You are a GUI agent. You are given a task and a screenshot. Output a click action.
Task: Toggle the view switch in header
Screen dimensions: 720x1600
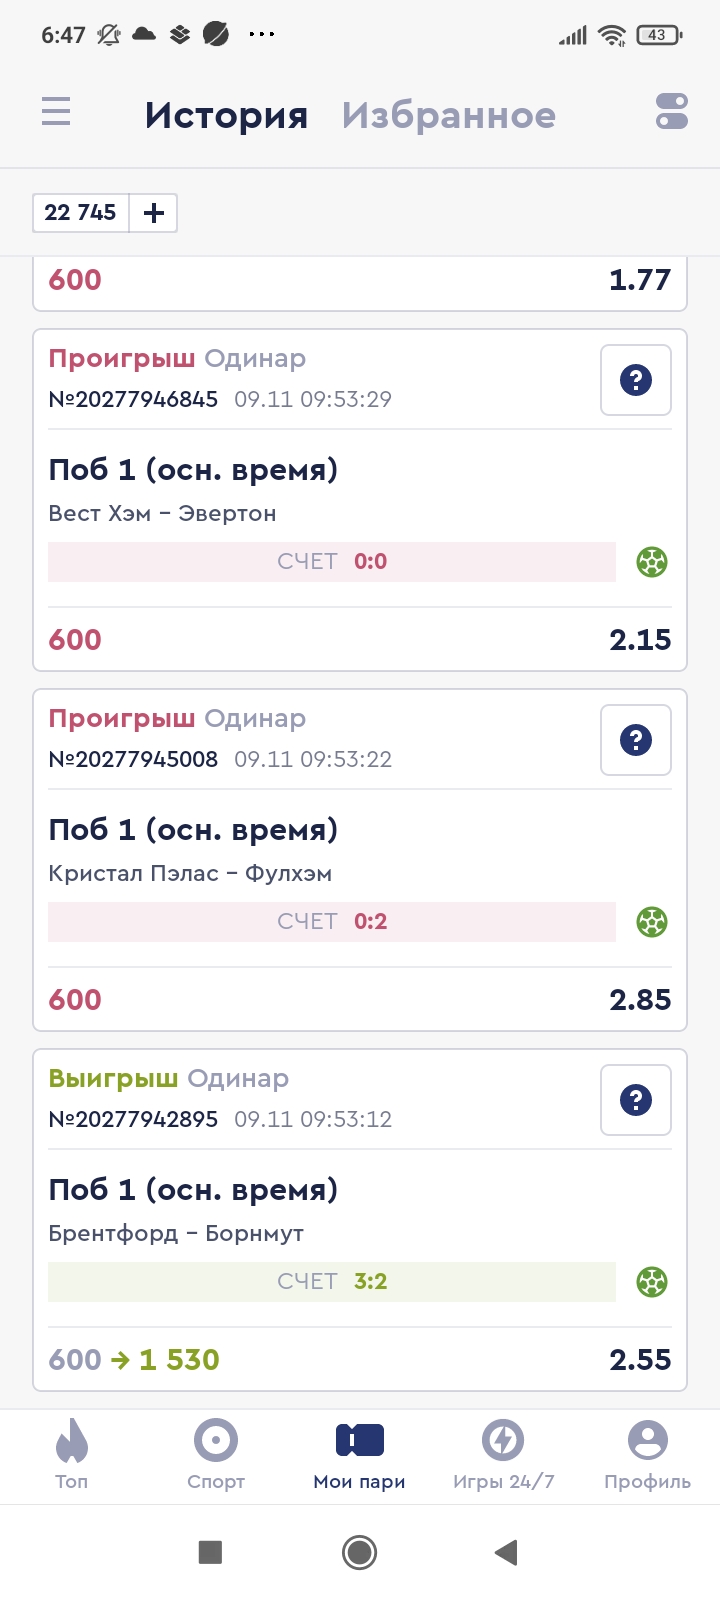[672, 111]
